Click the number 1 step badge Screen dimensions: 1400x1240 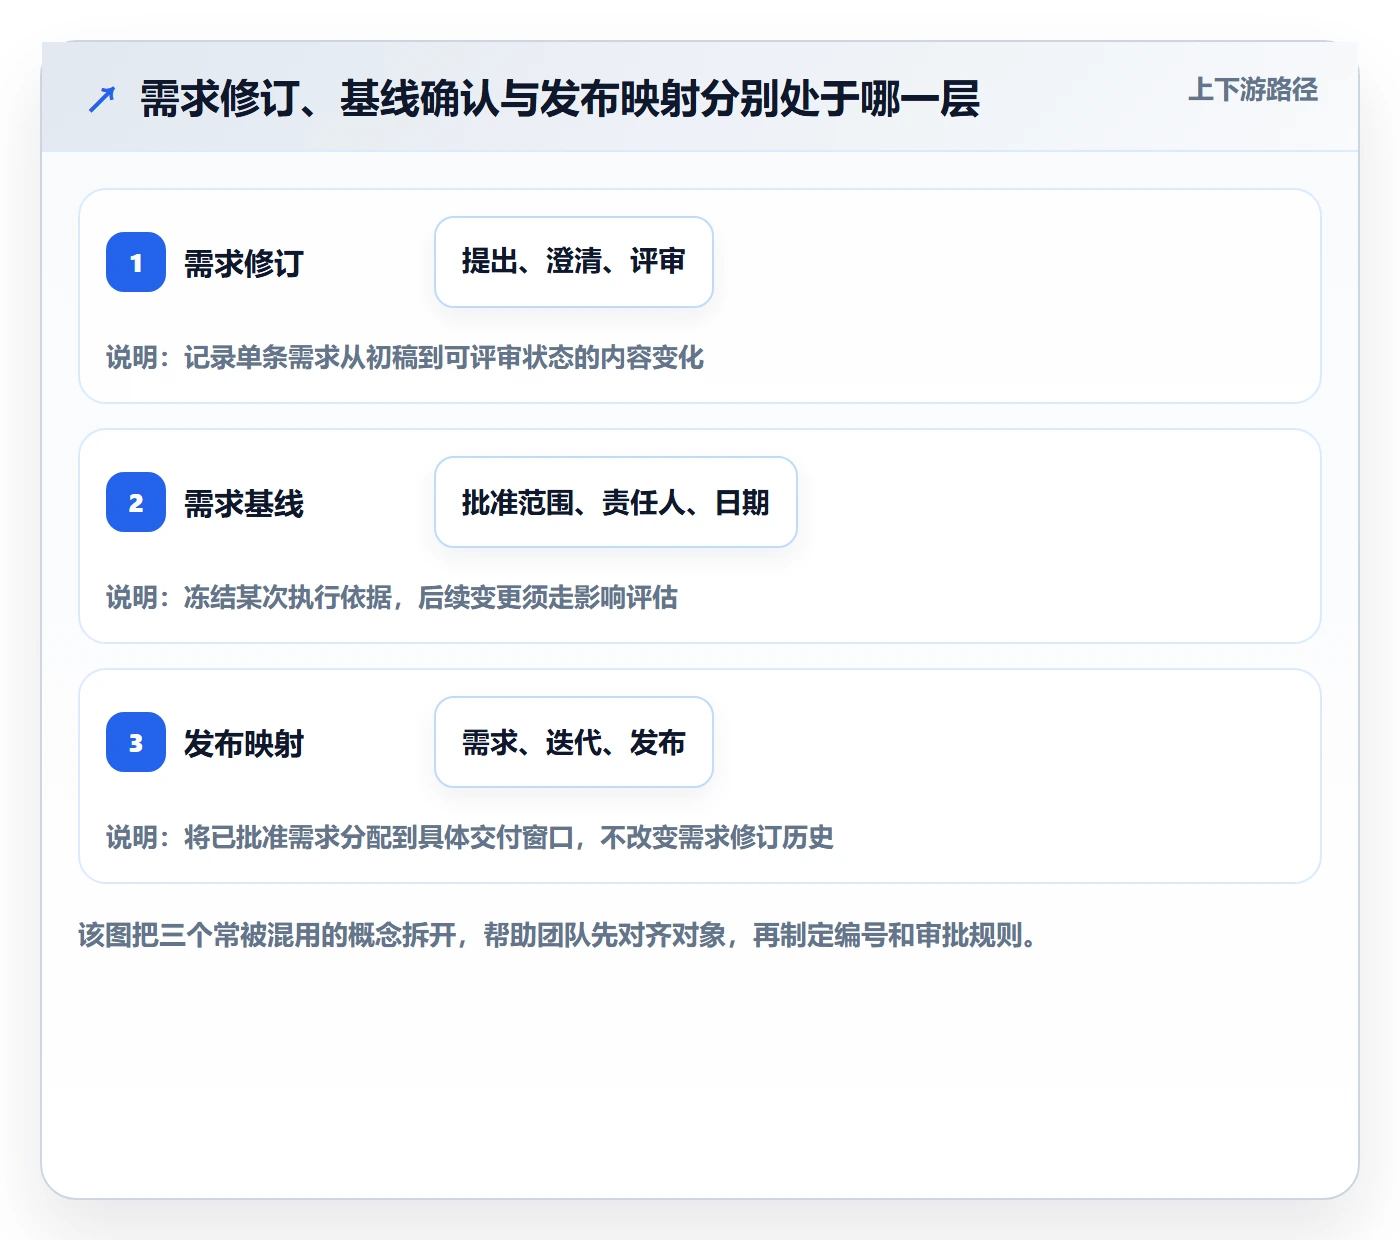click(x=136, y=262)
